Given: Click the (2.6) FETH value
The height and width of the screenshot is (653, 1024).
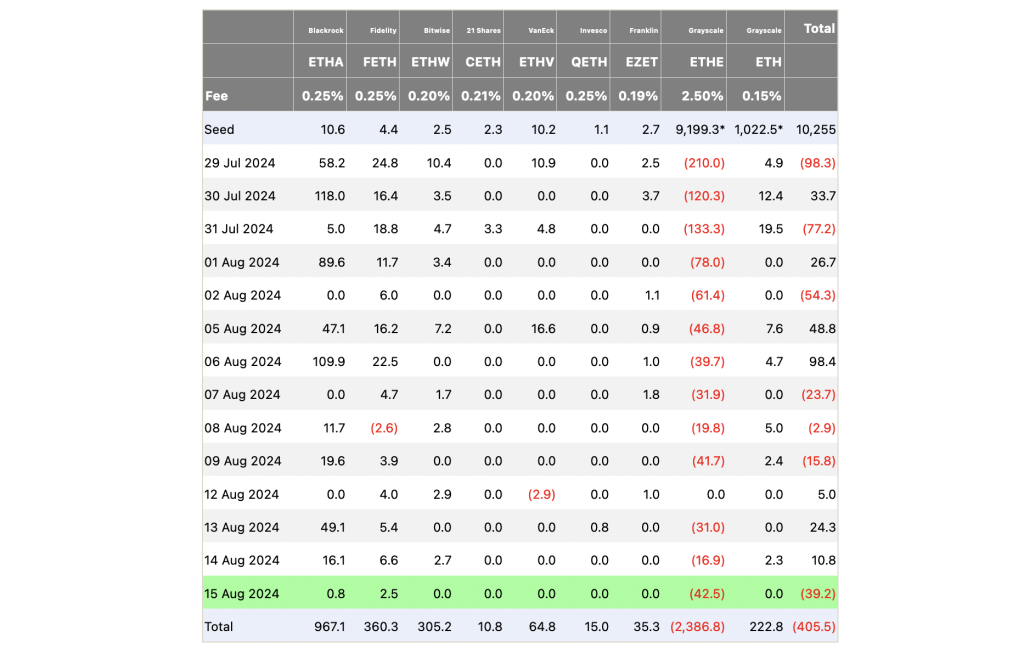Looking at the screenshot, I should tap(384, 428).
